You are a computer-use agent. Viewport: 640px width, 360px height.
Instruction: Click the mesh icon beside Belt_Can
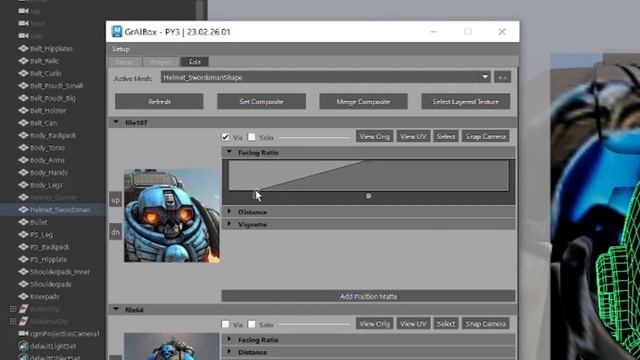[x=23, y=123]
